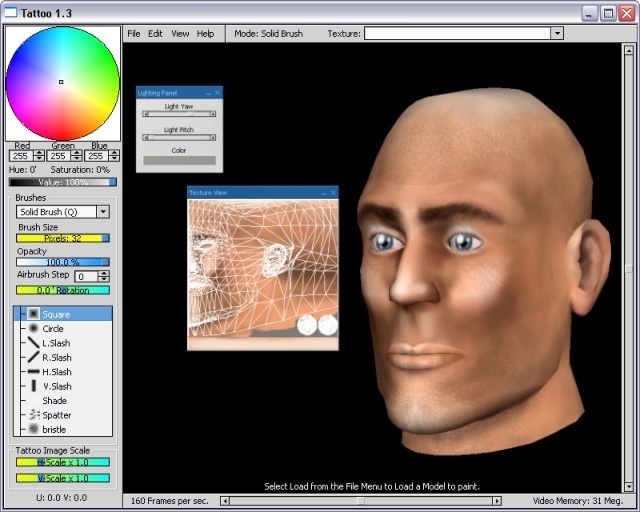Click the Opacity slider bar
This screenshot has width=640, height=512.
(63, 262)
